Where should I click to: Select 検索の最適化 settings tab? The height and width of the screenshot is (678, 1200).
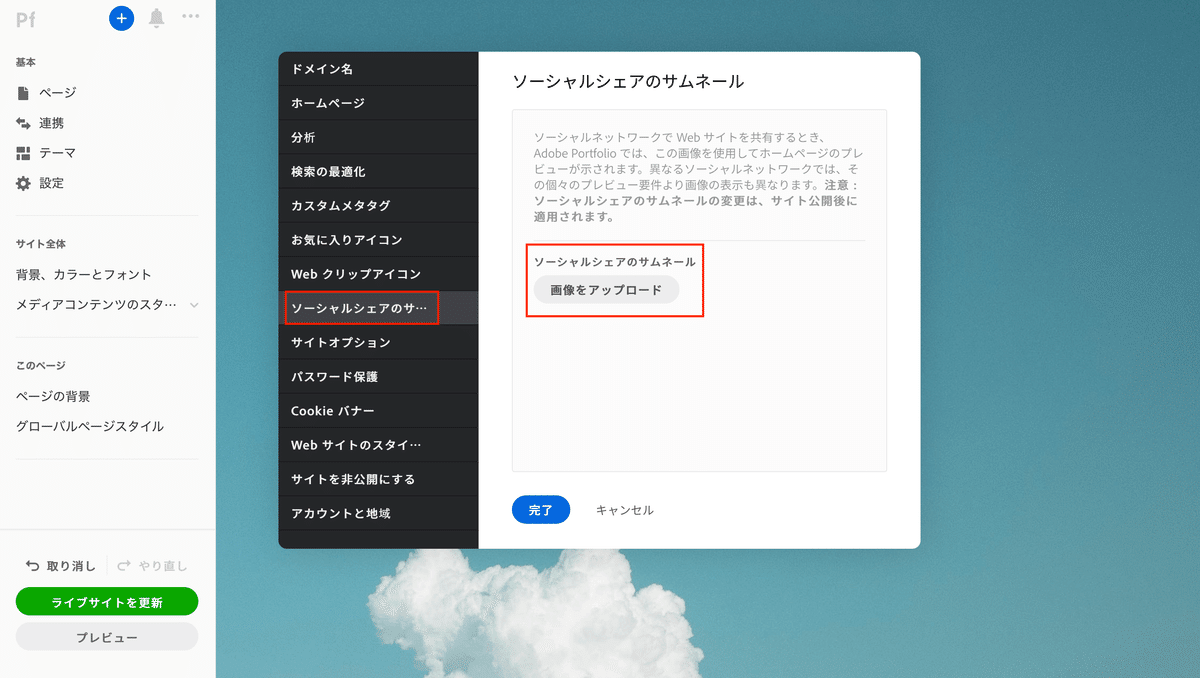378,171
